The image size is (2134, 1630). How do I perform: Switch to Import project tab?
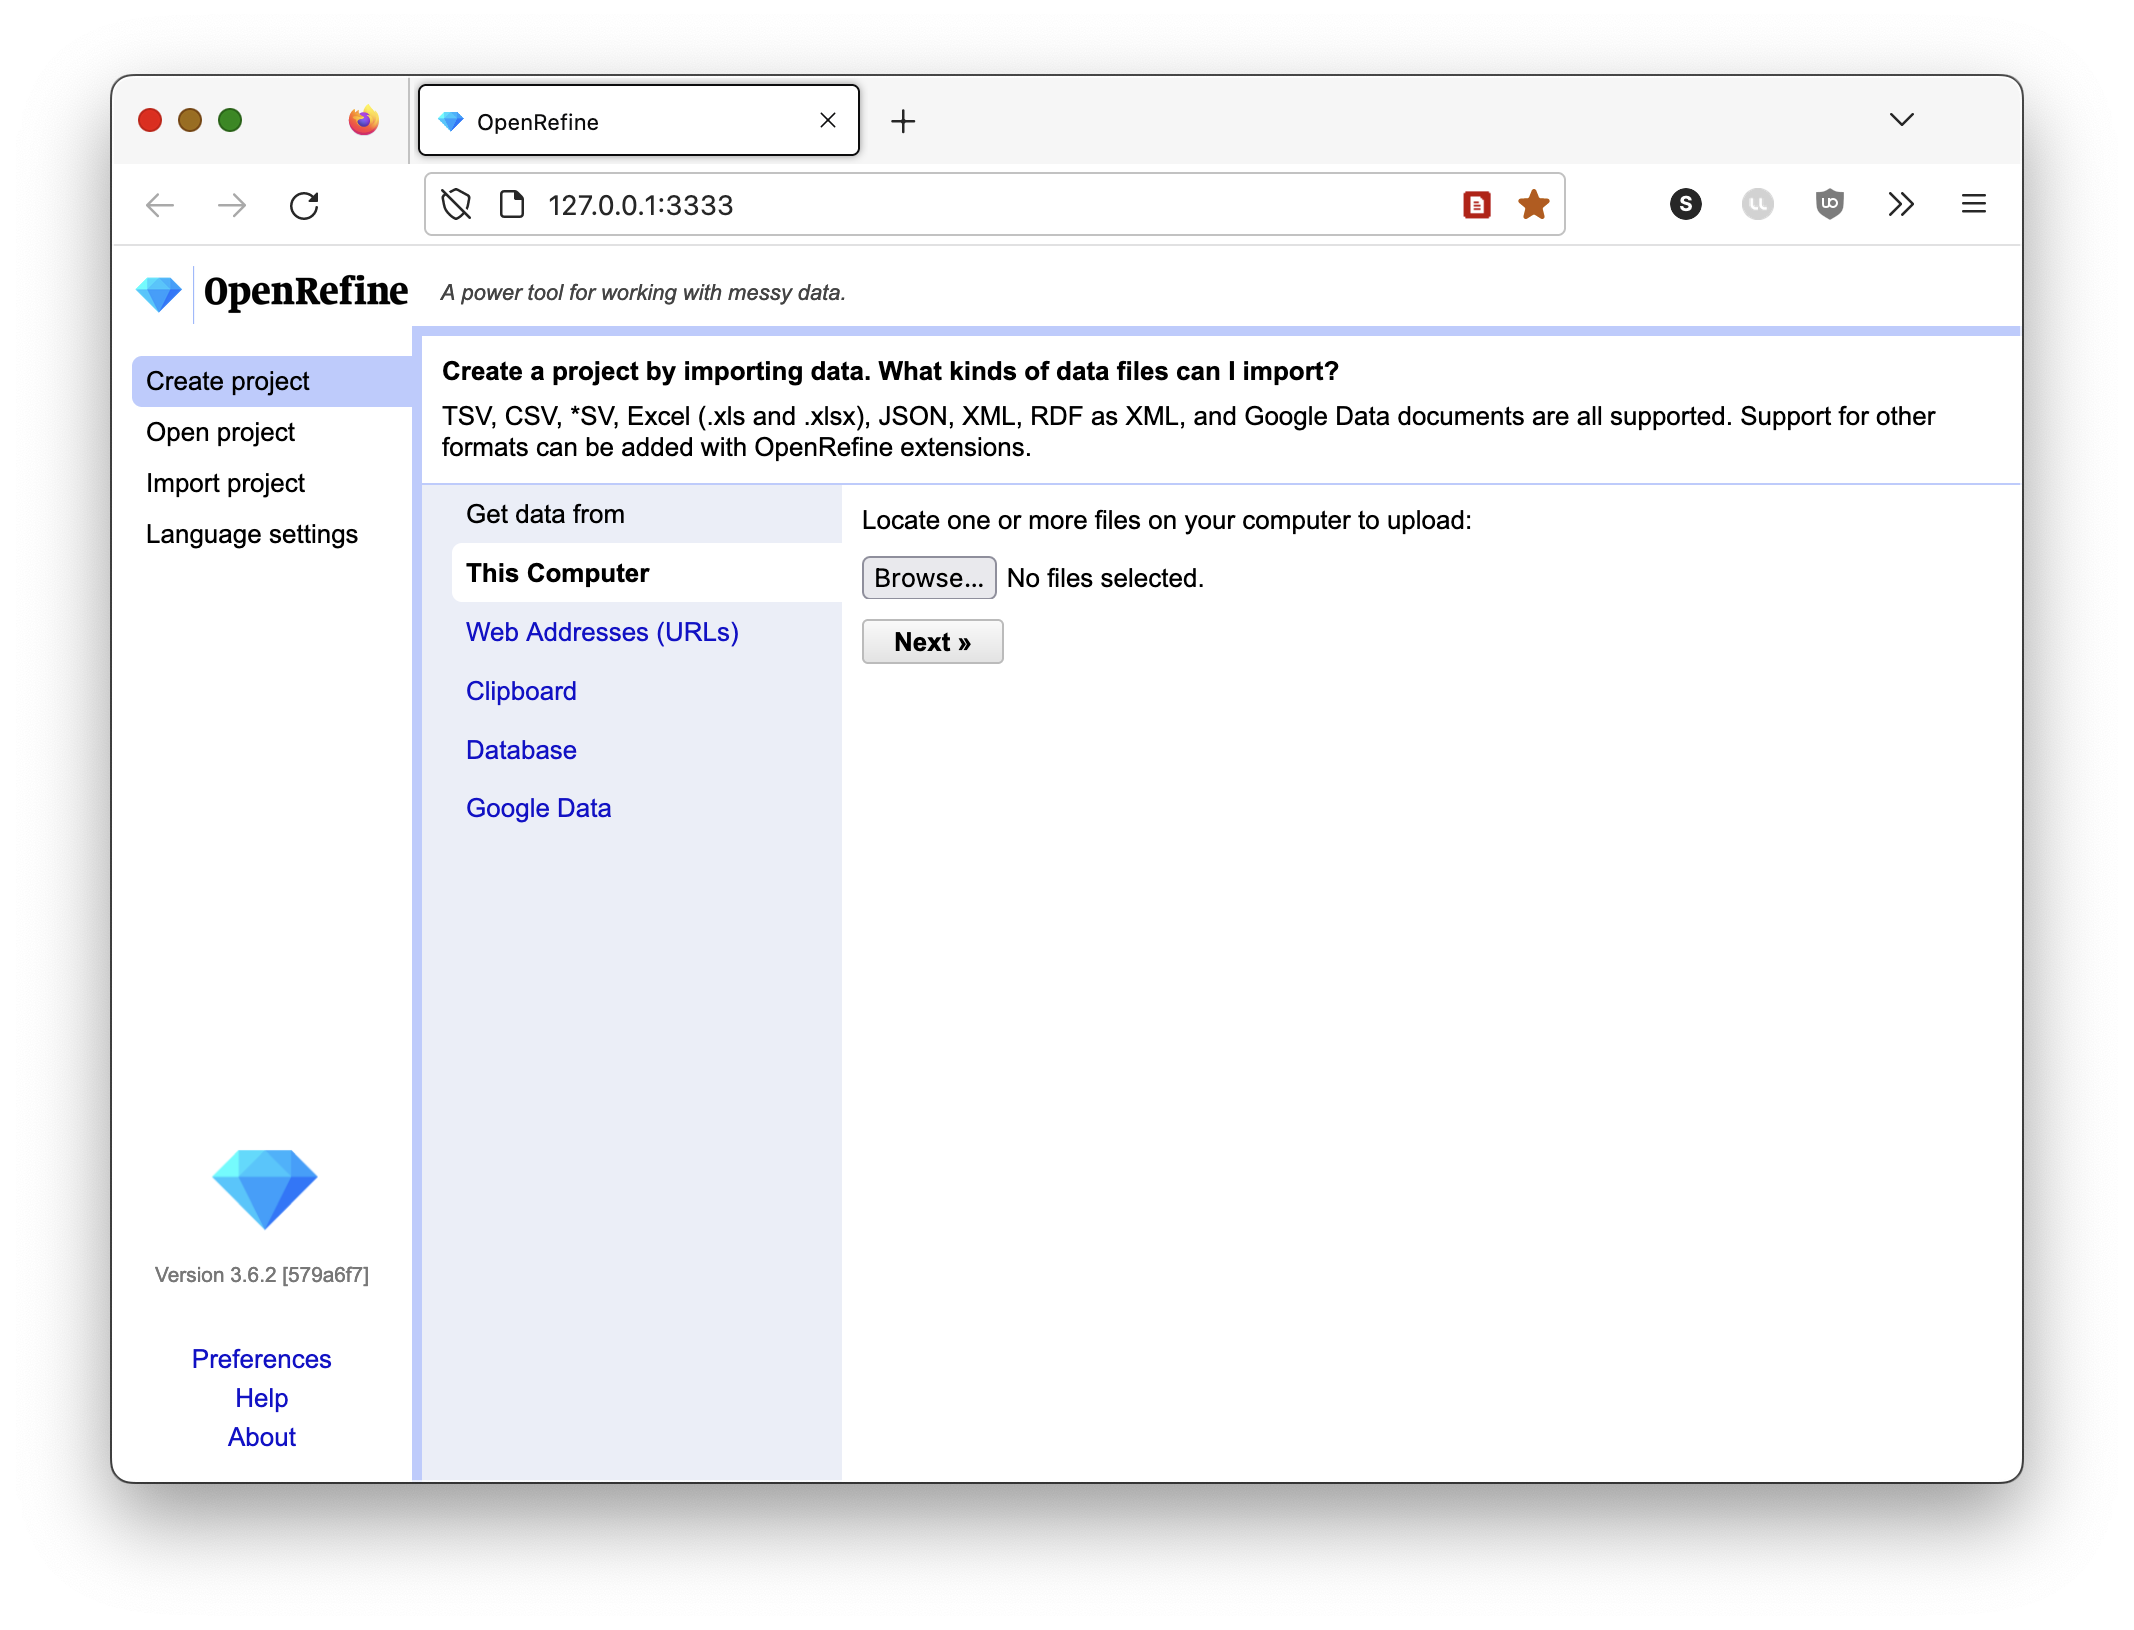click(x=225, y=483)
